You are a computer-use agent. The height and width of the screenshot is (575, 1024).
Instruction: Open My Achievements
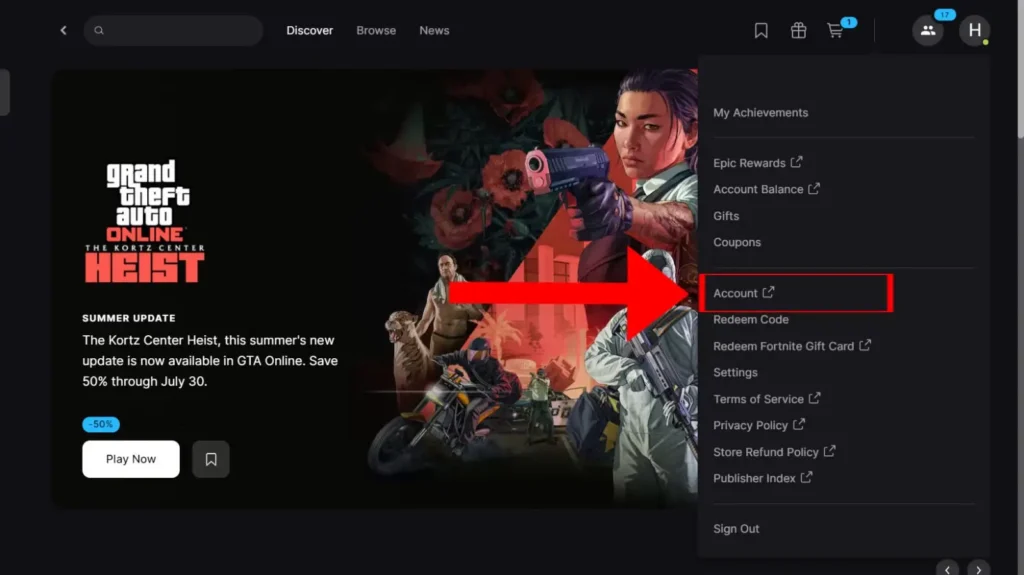click(x=760, y=112)
